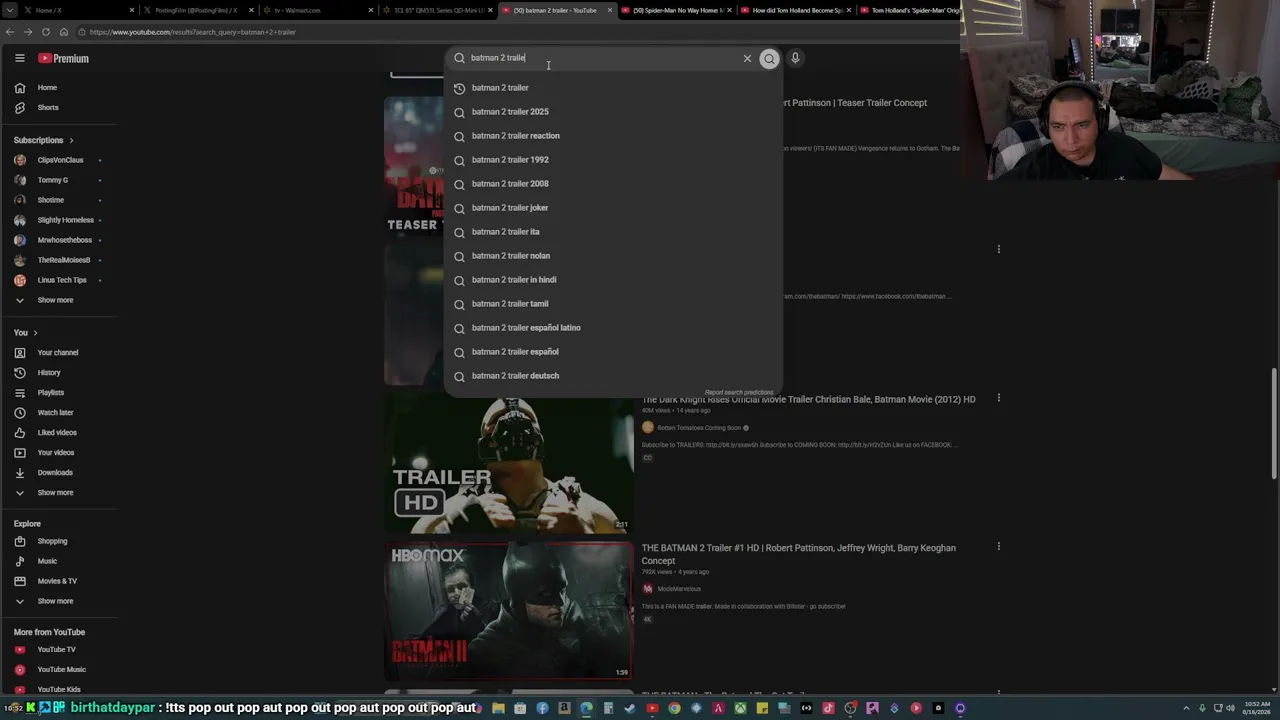Click the browser address bar URL
Viewport: 1280px width, 720px height.
point(192,32)
